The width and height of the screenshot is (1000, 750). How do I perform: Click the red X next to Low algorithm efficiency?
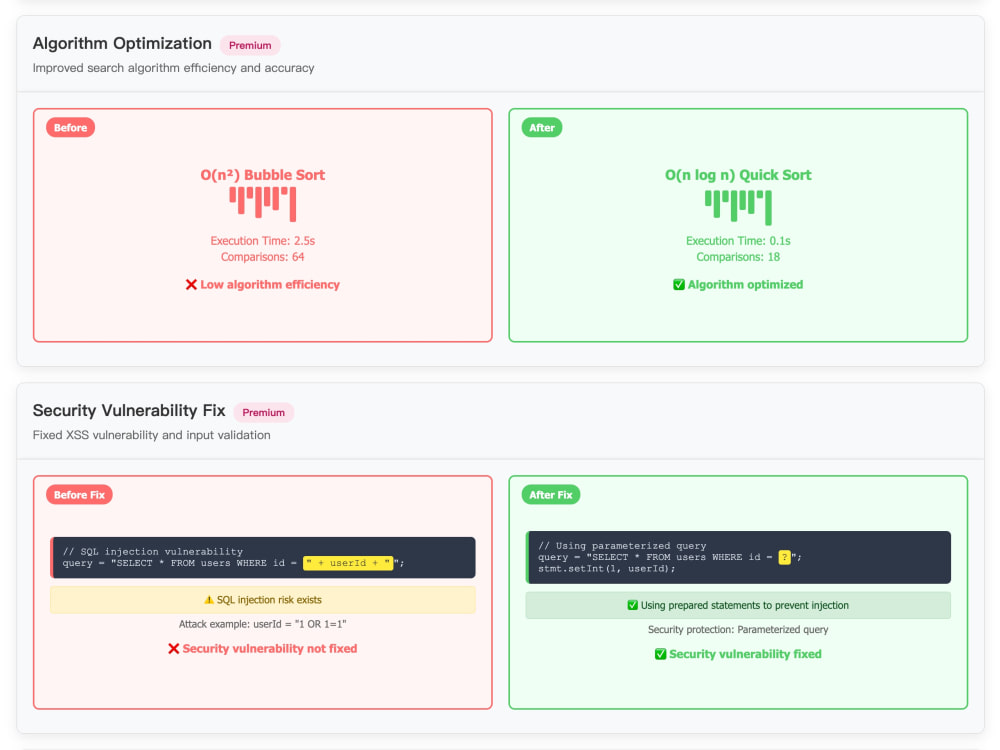coord(191,284)
